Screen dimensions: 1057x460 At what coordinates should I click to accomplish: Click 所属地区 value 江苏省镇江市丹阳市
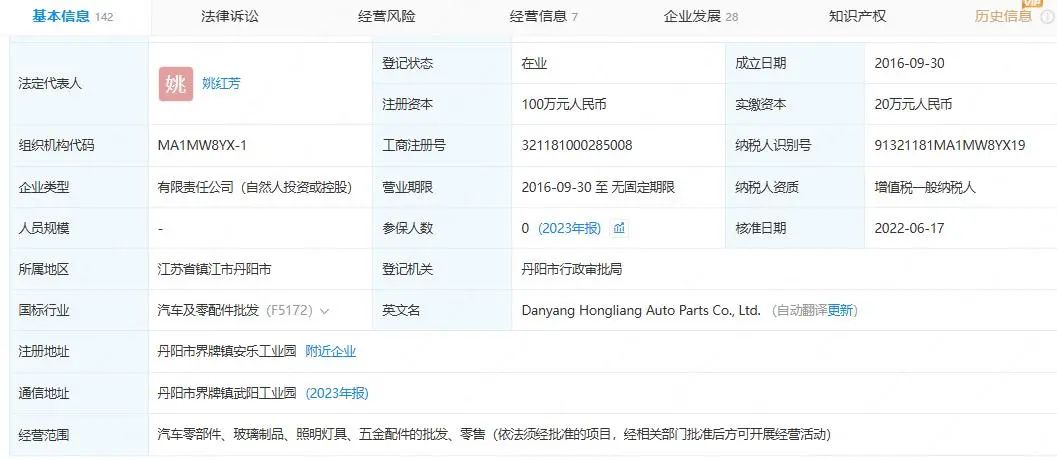pyautogui.click(x=214, y=270)
